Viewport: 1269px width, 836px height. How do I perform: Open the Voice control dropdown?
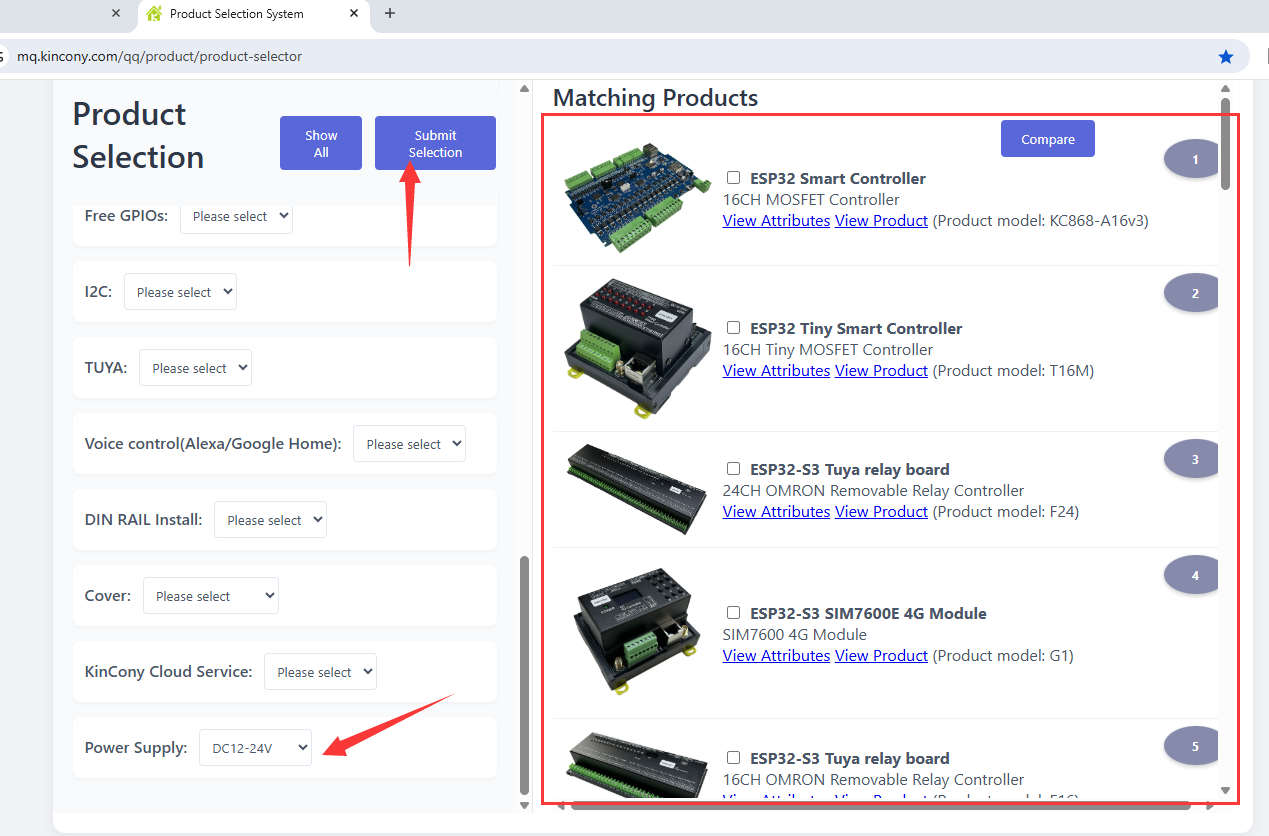click(409, 444)
